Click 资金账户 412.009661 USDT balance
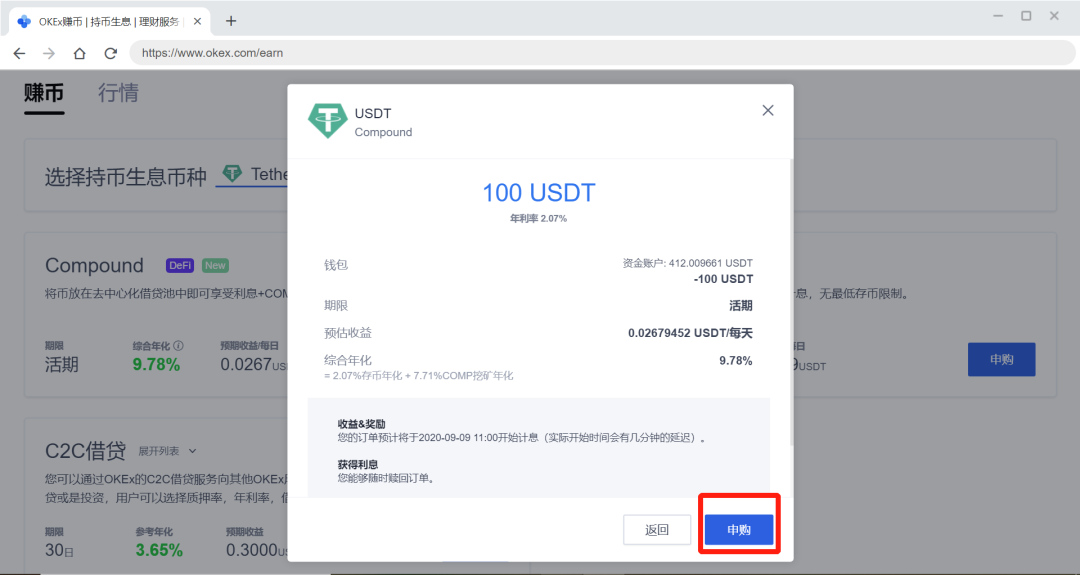 click(687, 263)
